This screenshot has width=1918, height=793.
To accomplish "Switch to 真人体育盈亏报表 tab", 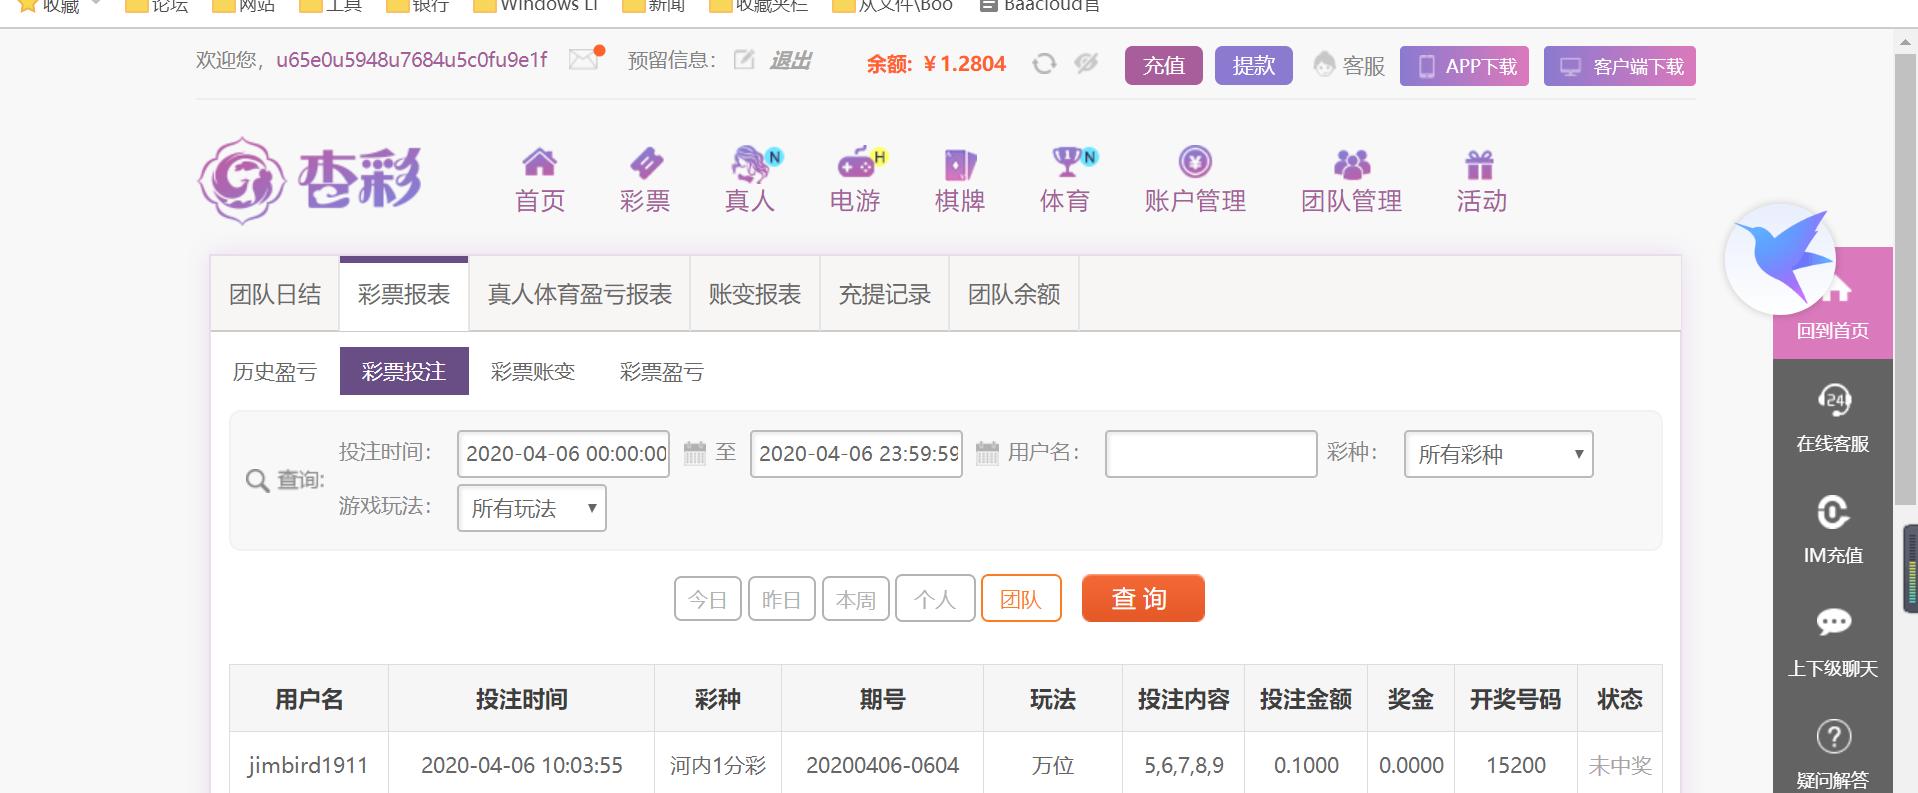I will click(579, 294).
